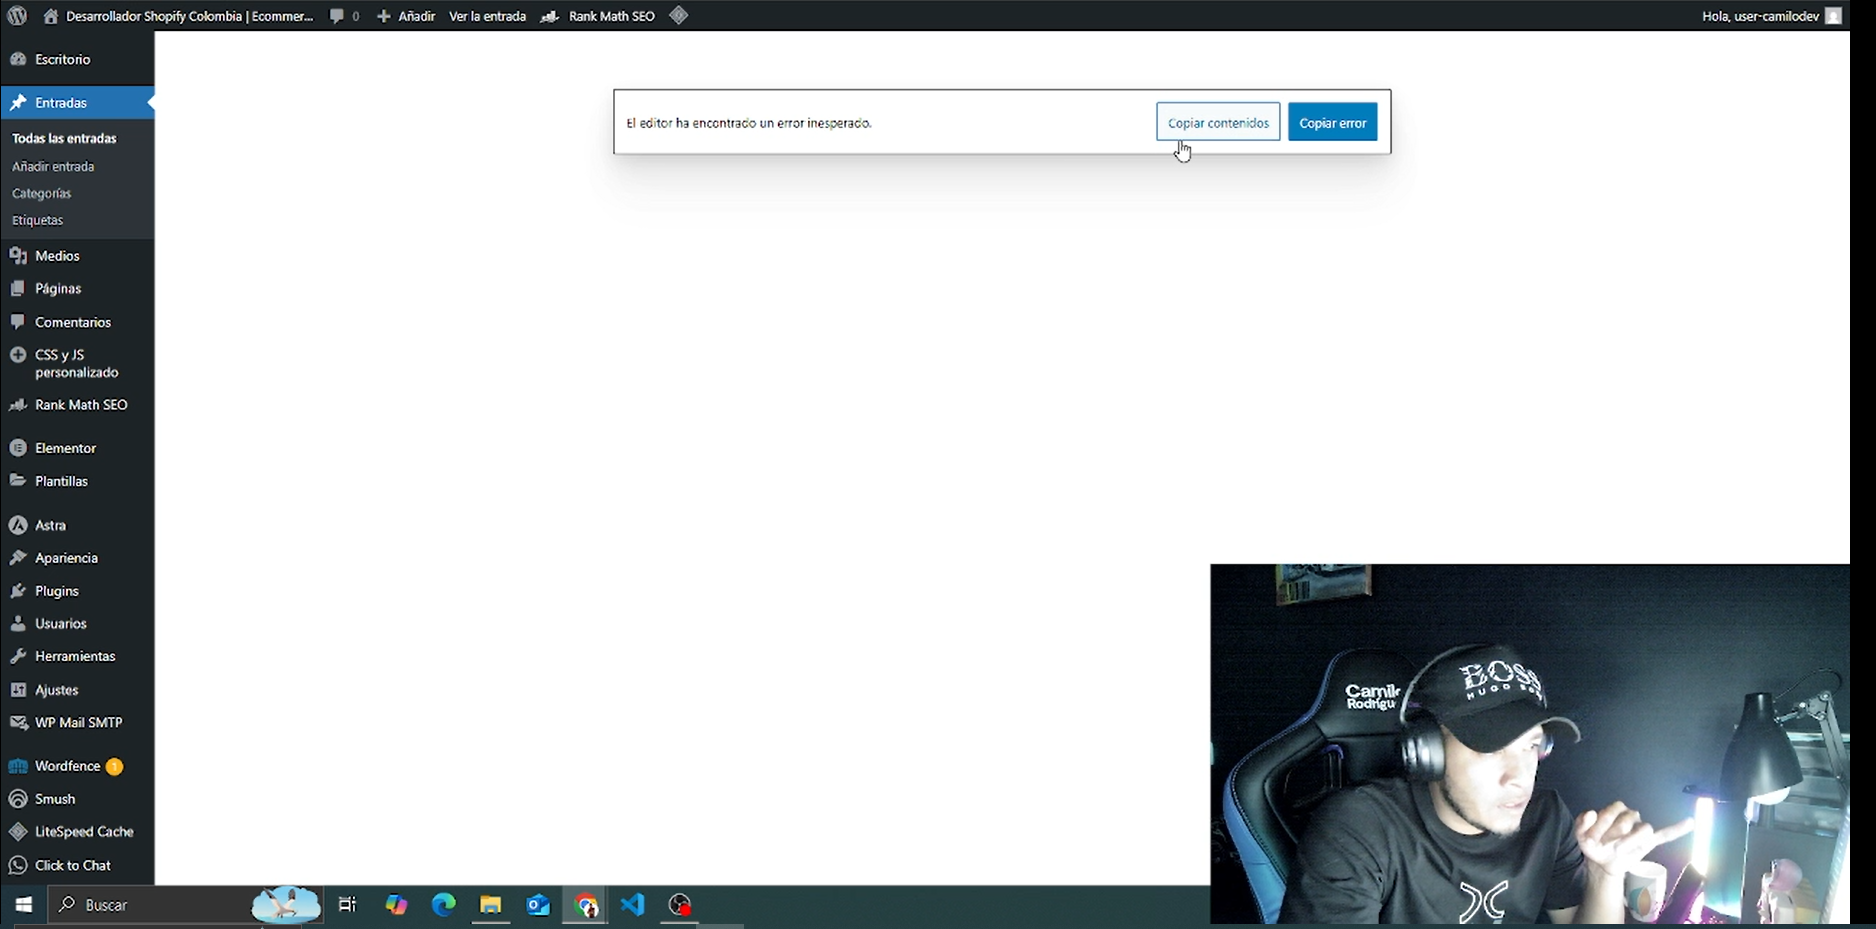Click the Usuarios person icon

point(18,624)
